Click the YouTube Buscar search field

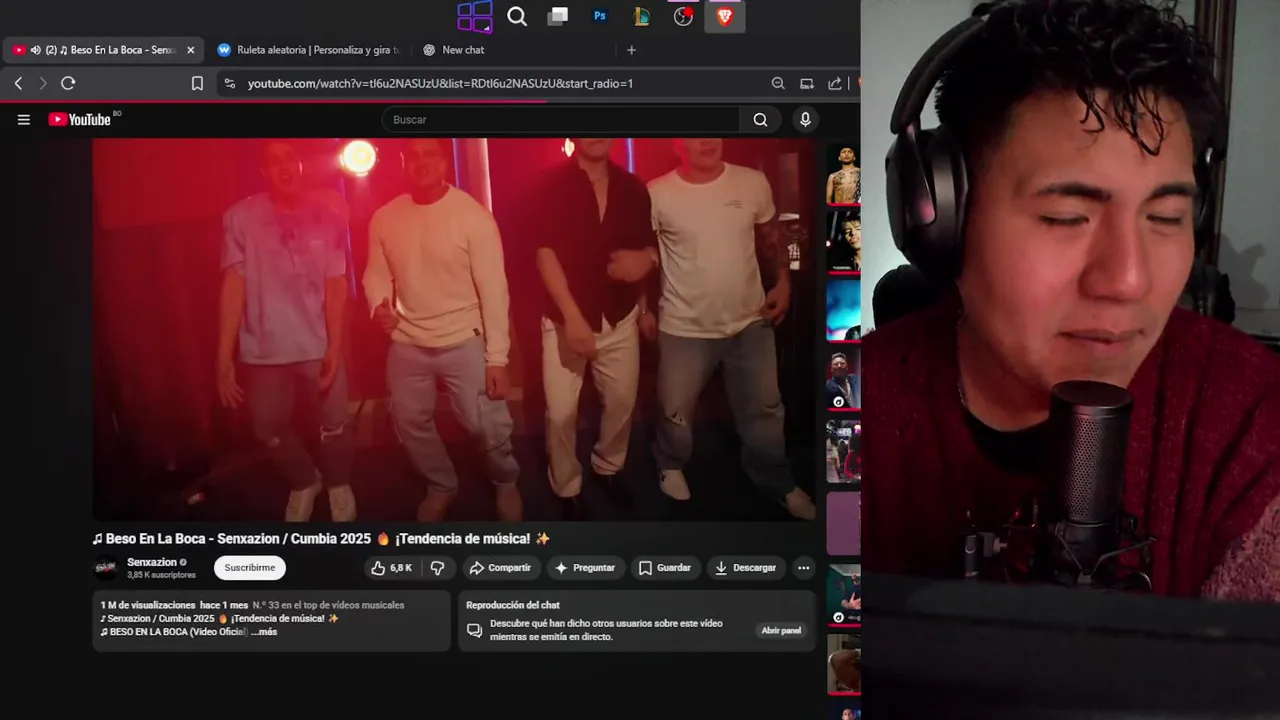coord(561,120)
